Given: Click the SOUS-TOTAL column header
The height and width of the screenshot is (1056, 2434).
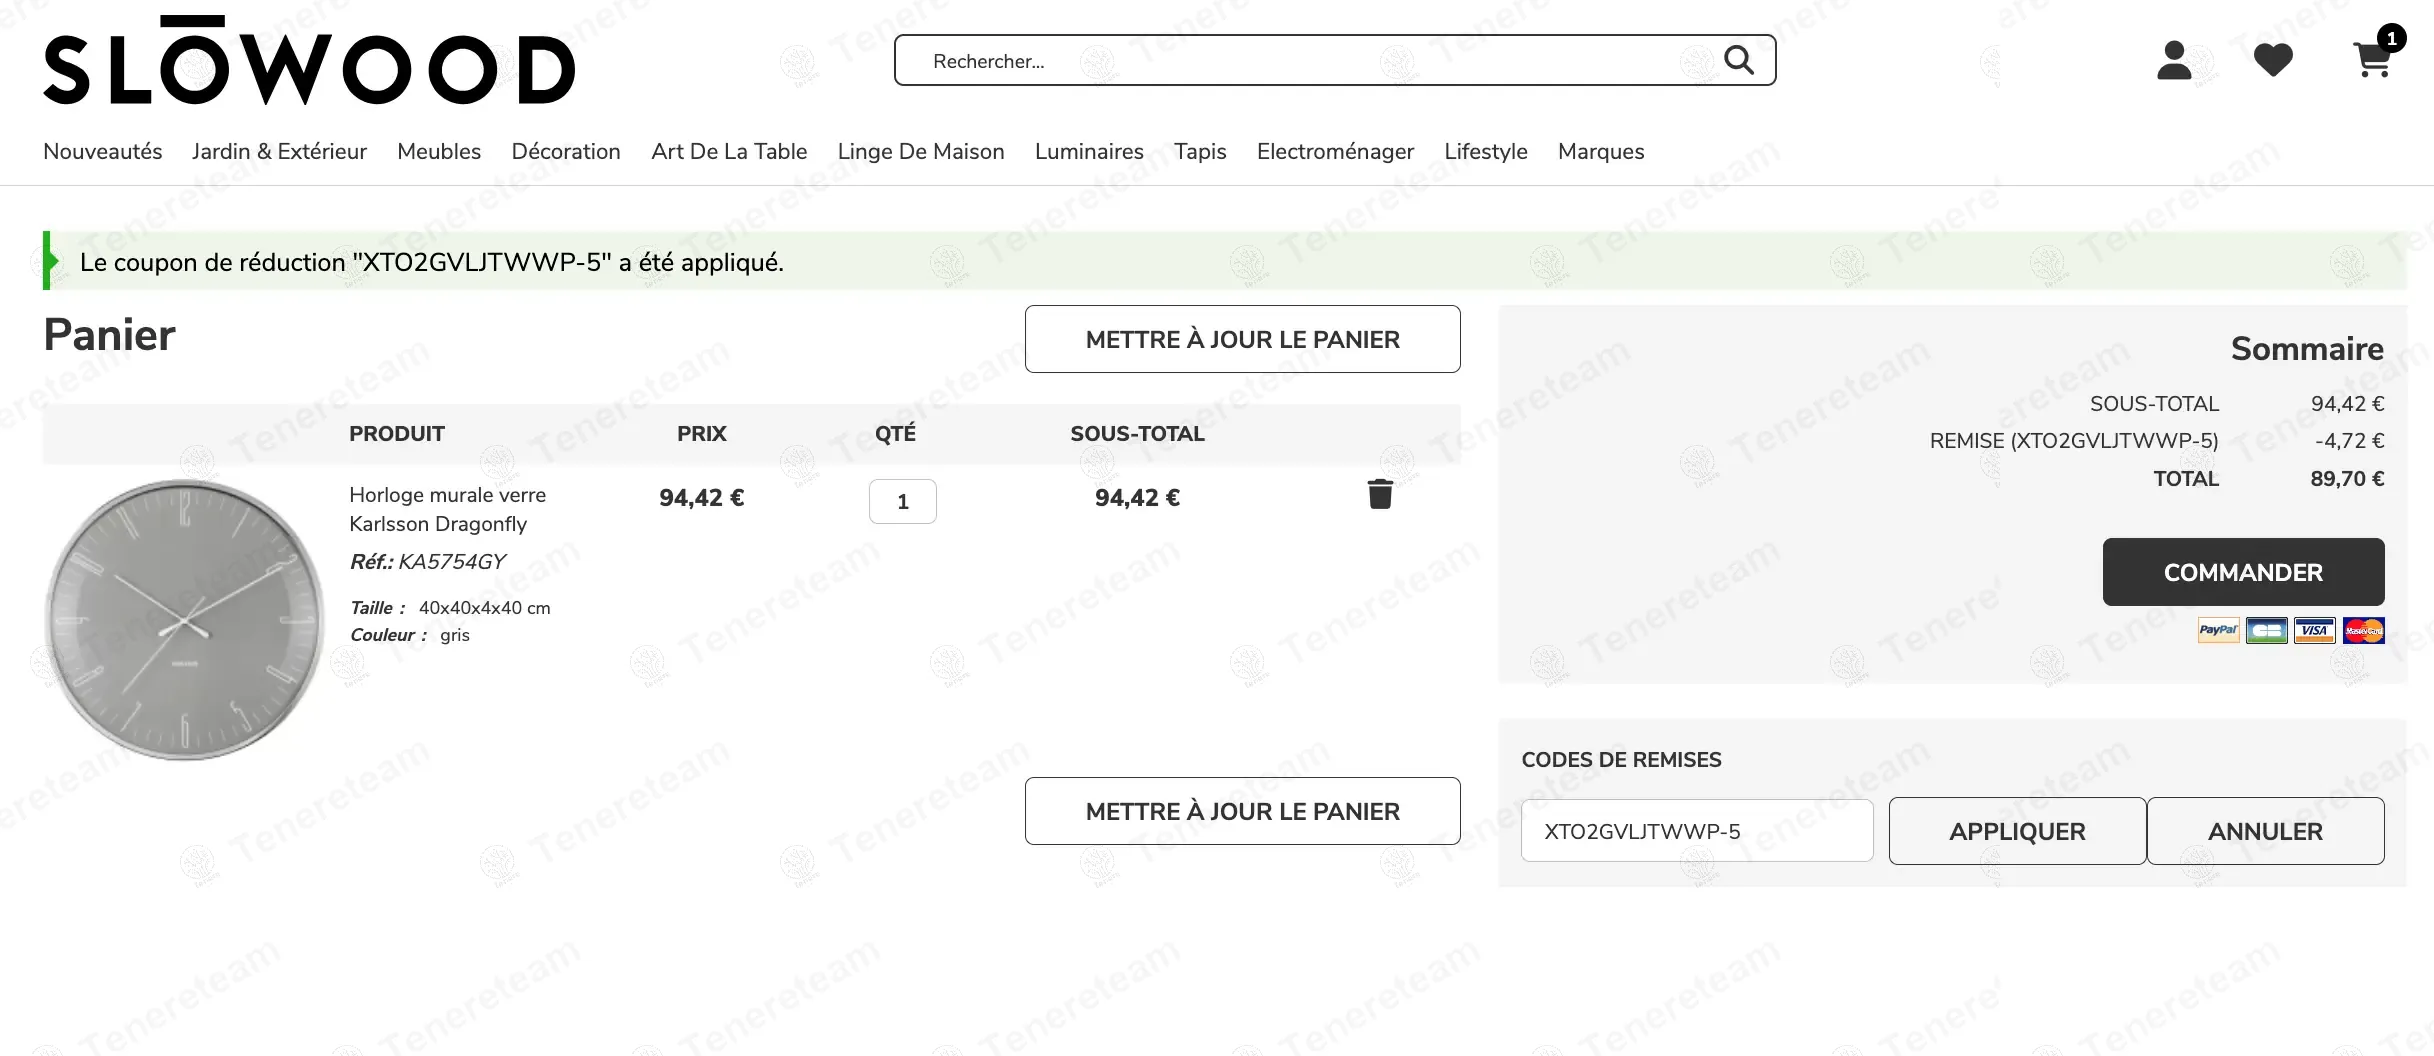Looking at the screenshot, I should click(1137, 434).
